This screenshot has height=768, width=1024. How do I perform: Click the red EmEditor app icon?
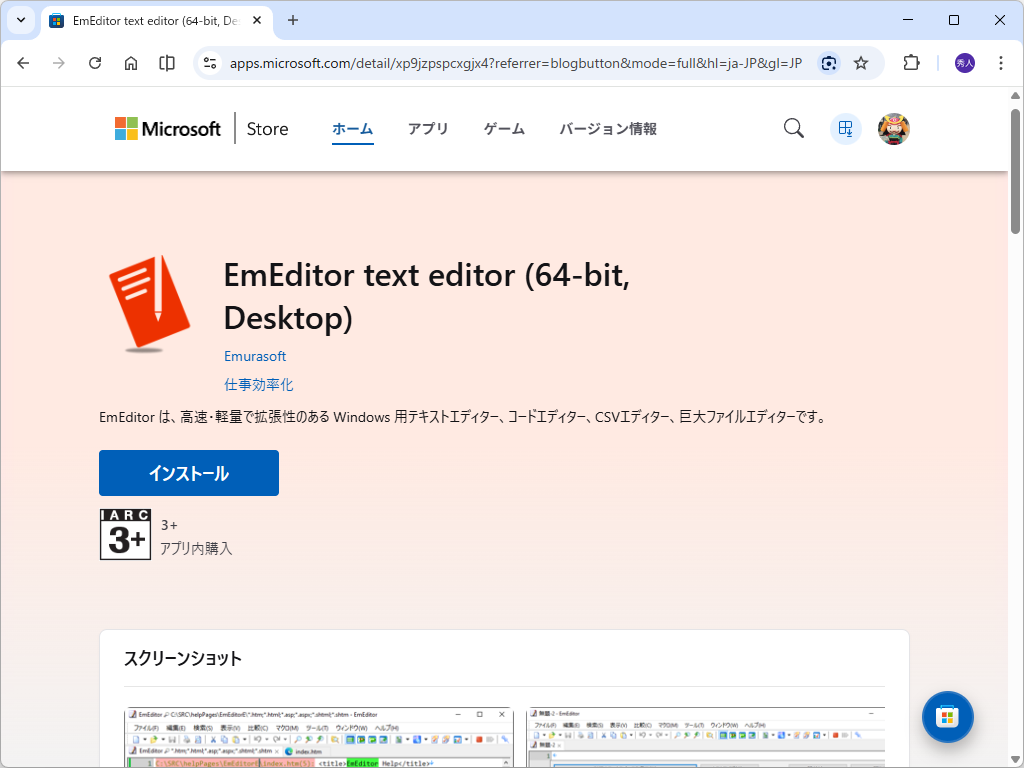coord(148,299)
